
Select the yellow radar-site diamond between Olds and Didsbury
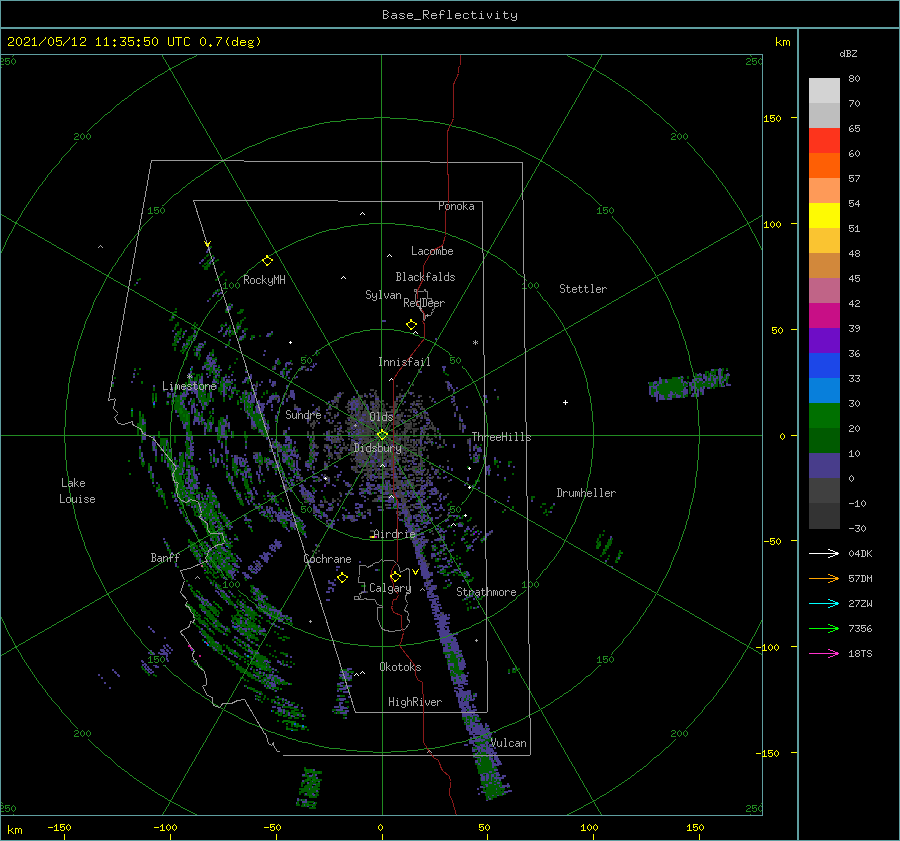pyautogui.click(x=382, y=435)
